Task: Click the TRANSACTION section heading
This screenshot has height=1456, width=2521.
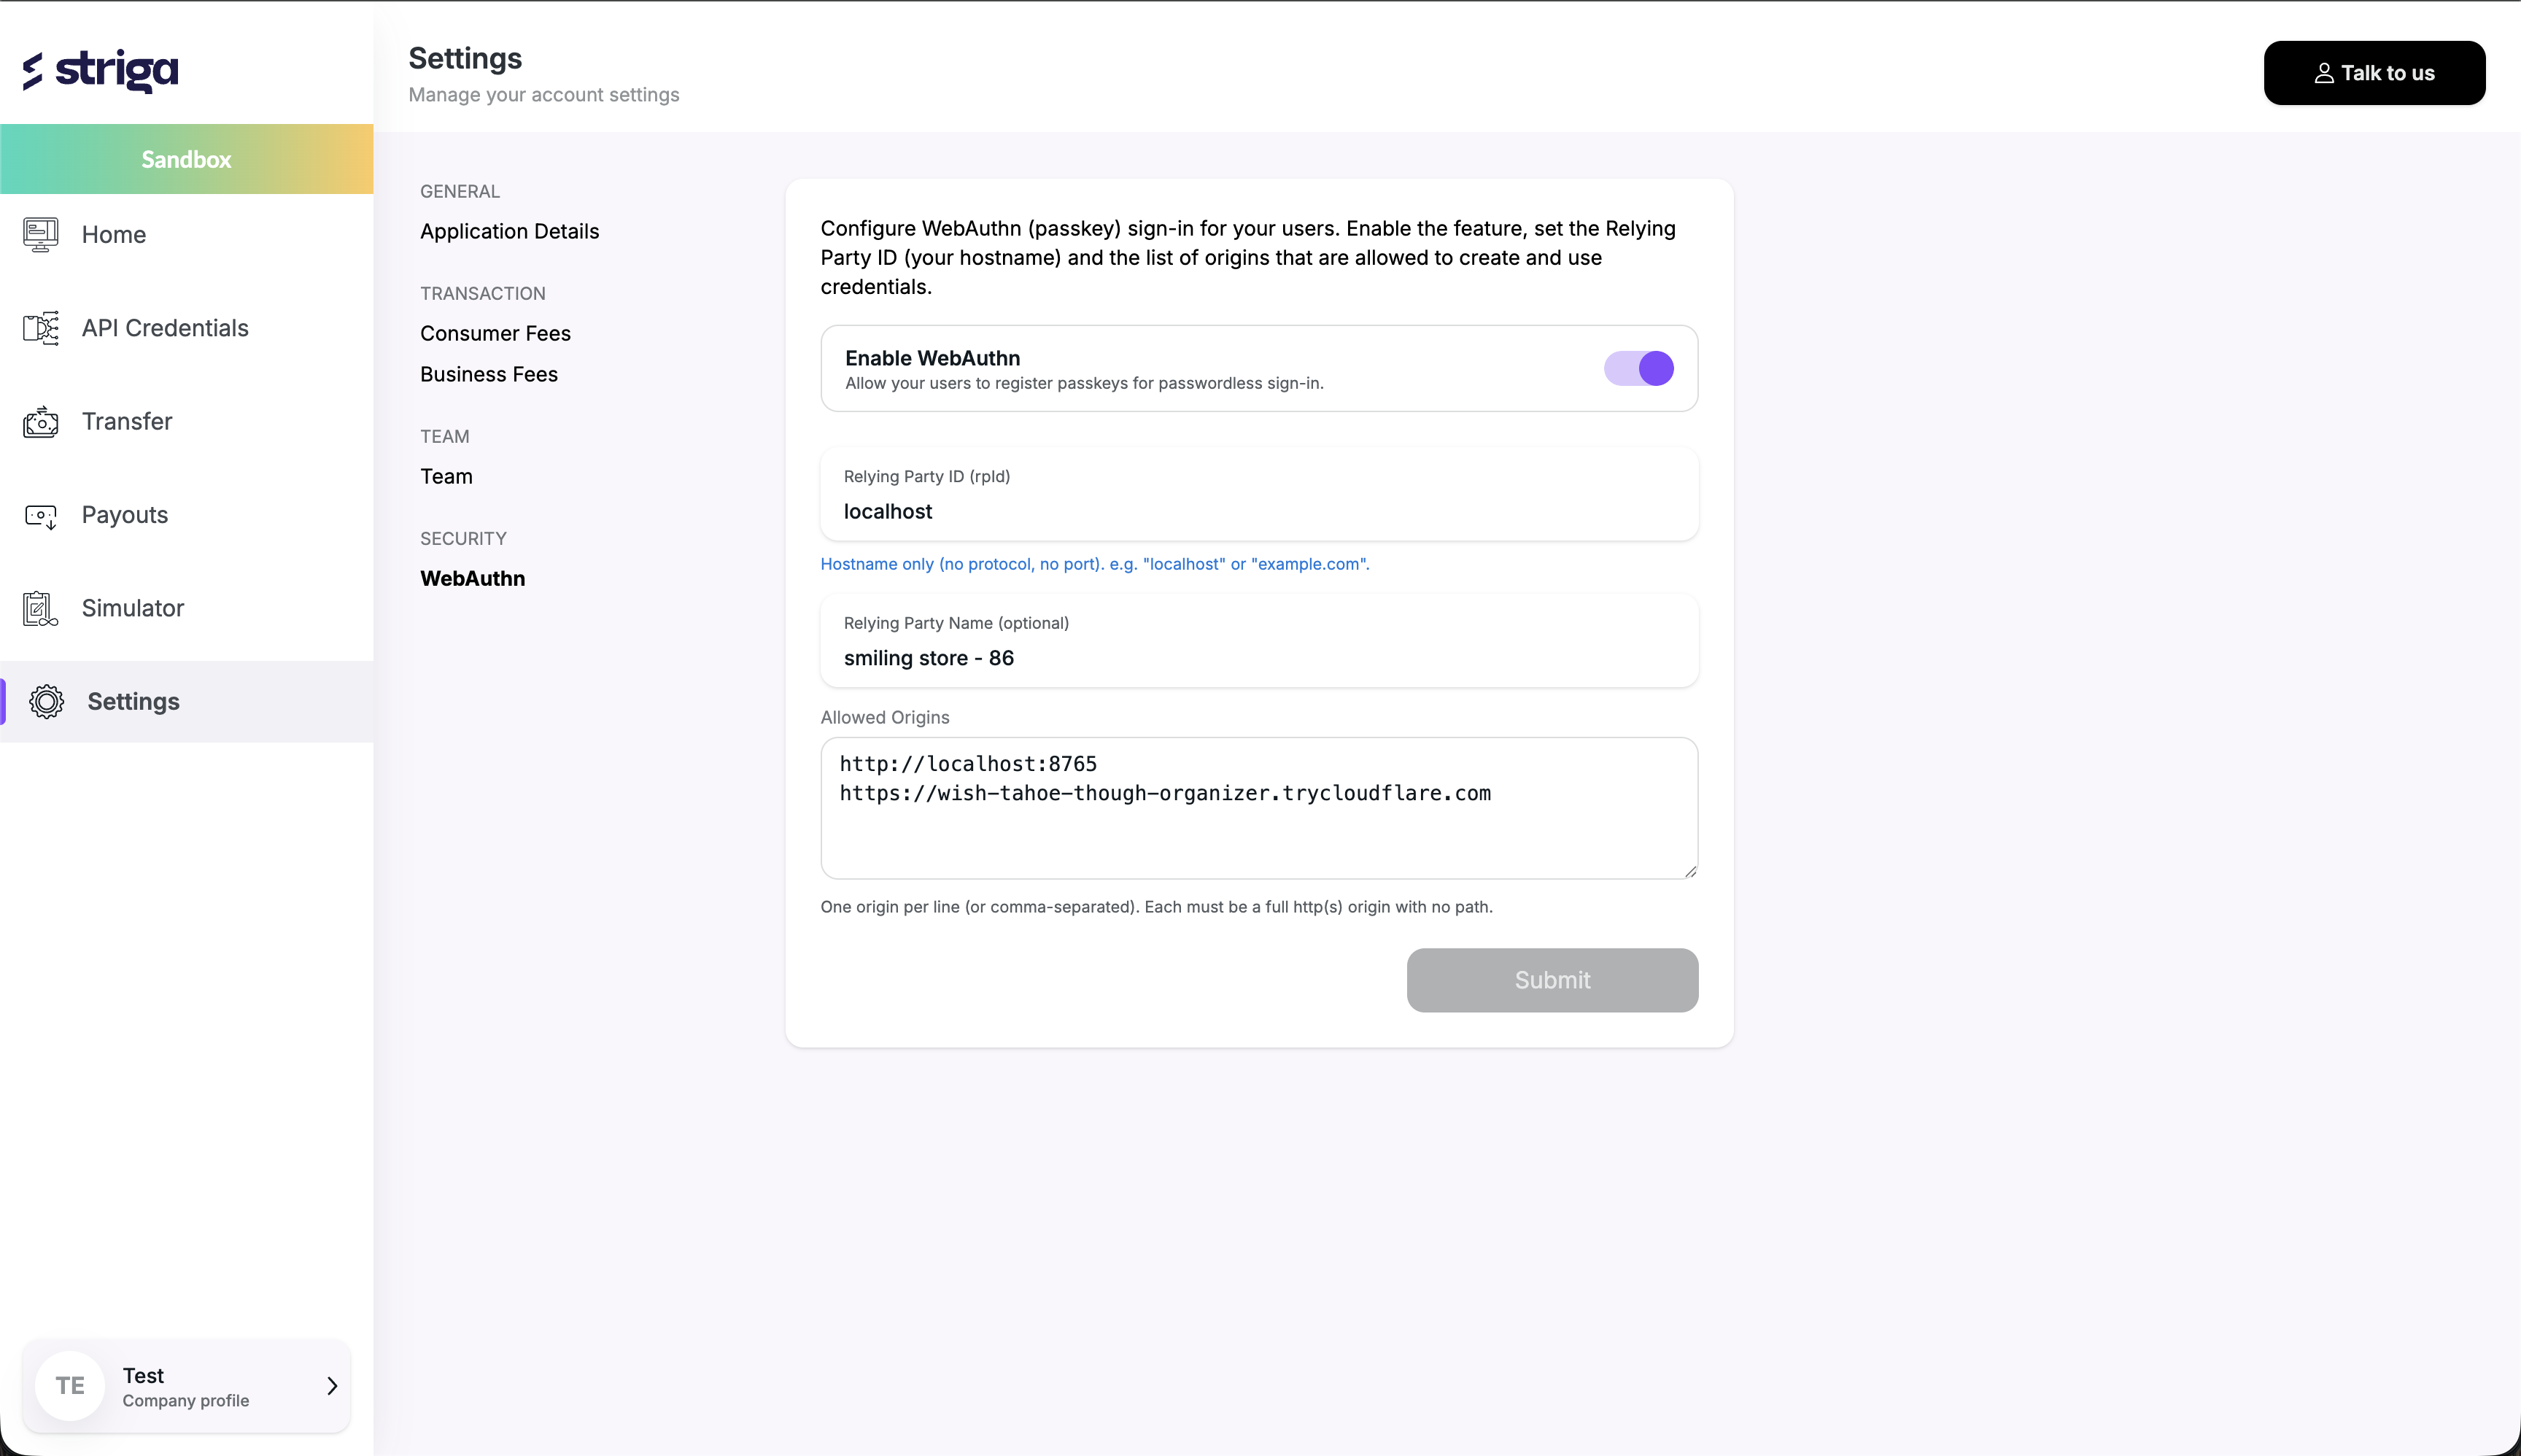Action: pyautogui.click(x=482, y=293)
